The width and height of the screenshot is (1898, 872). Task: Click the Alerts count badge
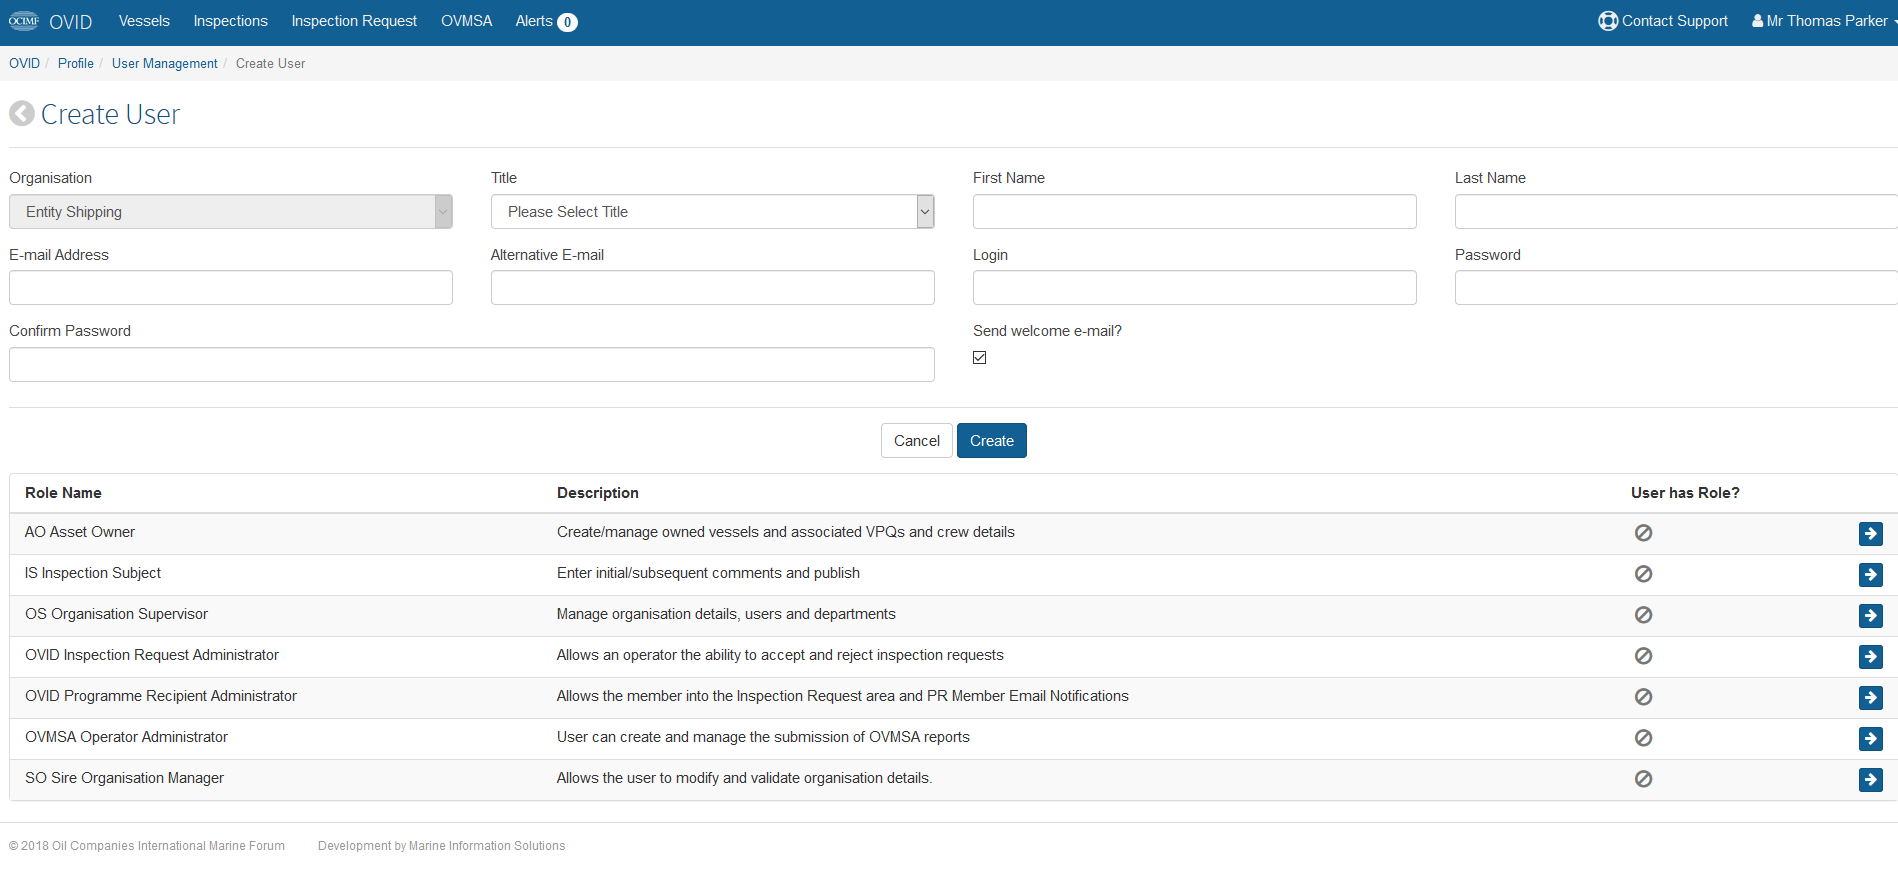click(x=567, y=22)
